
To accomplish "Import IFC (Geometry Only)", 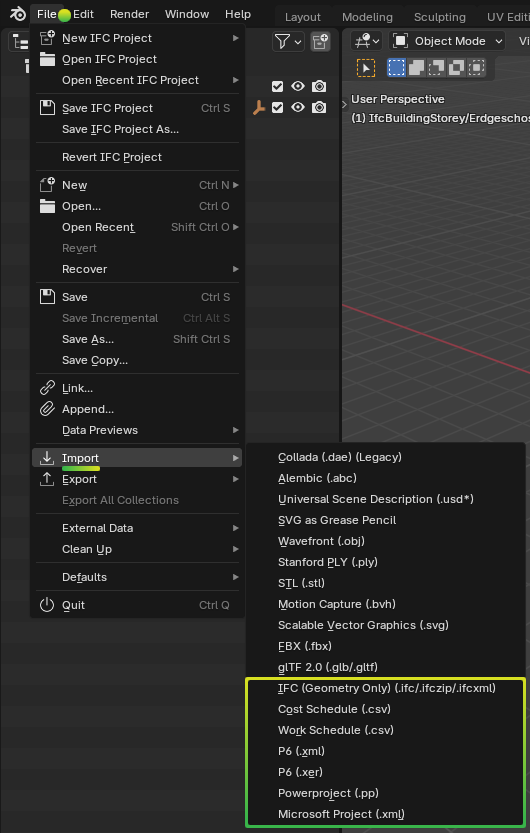I will click(386, 688).
